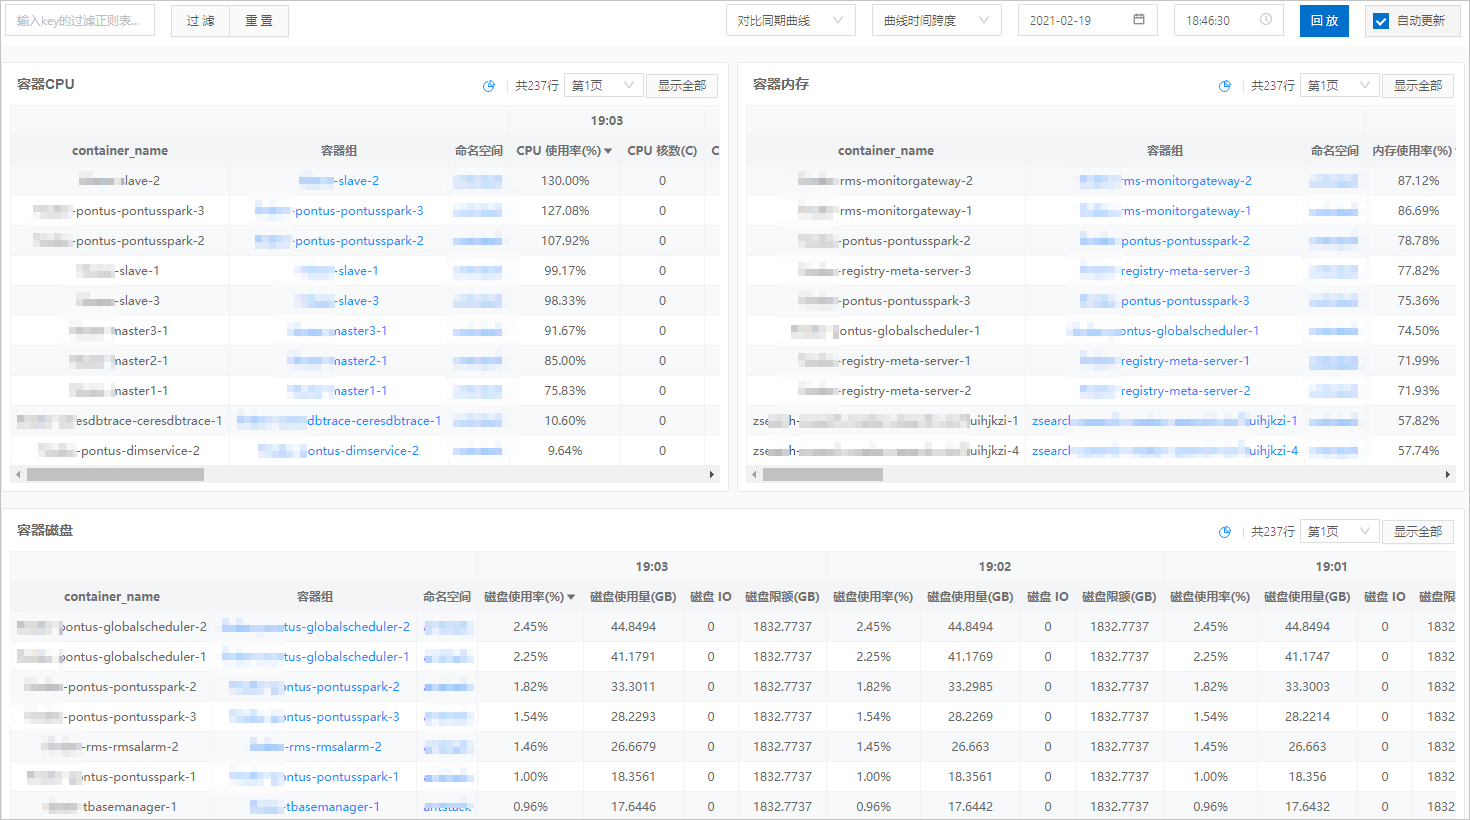Open master3-1 容器组 link in CPU table
The image size is (1470, 820).
tap(338, 331)
